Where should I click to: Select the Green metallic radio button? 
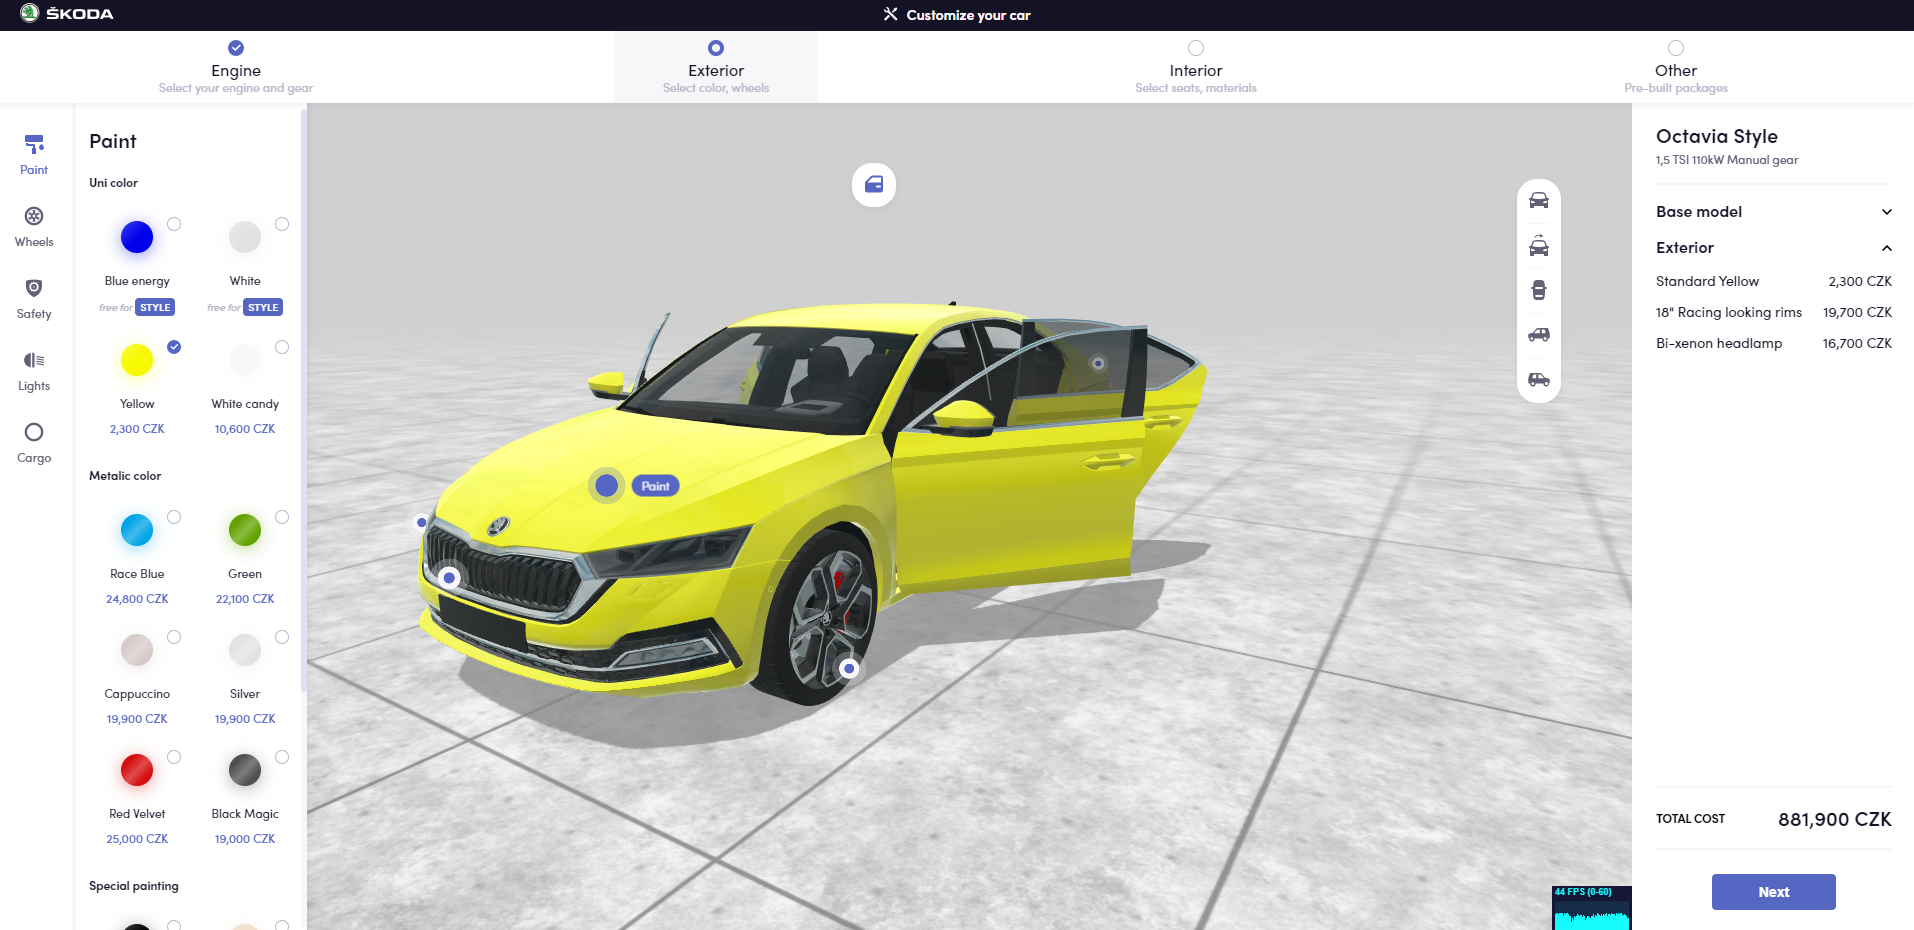[x=282, y=517]
